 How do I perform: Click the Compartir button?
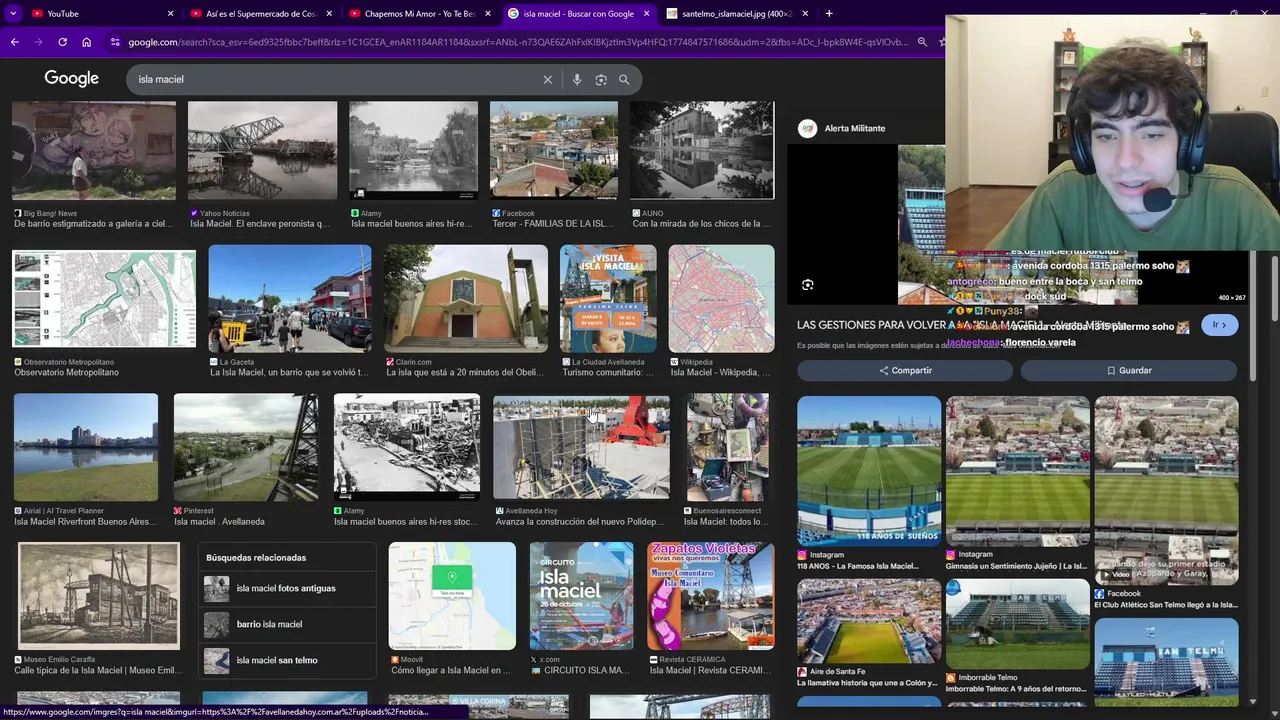(905, 370)
